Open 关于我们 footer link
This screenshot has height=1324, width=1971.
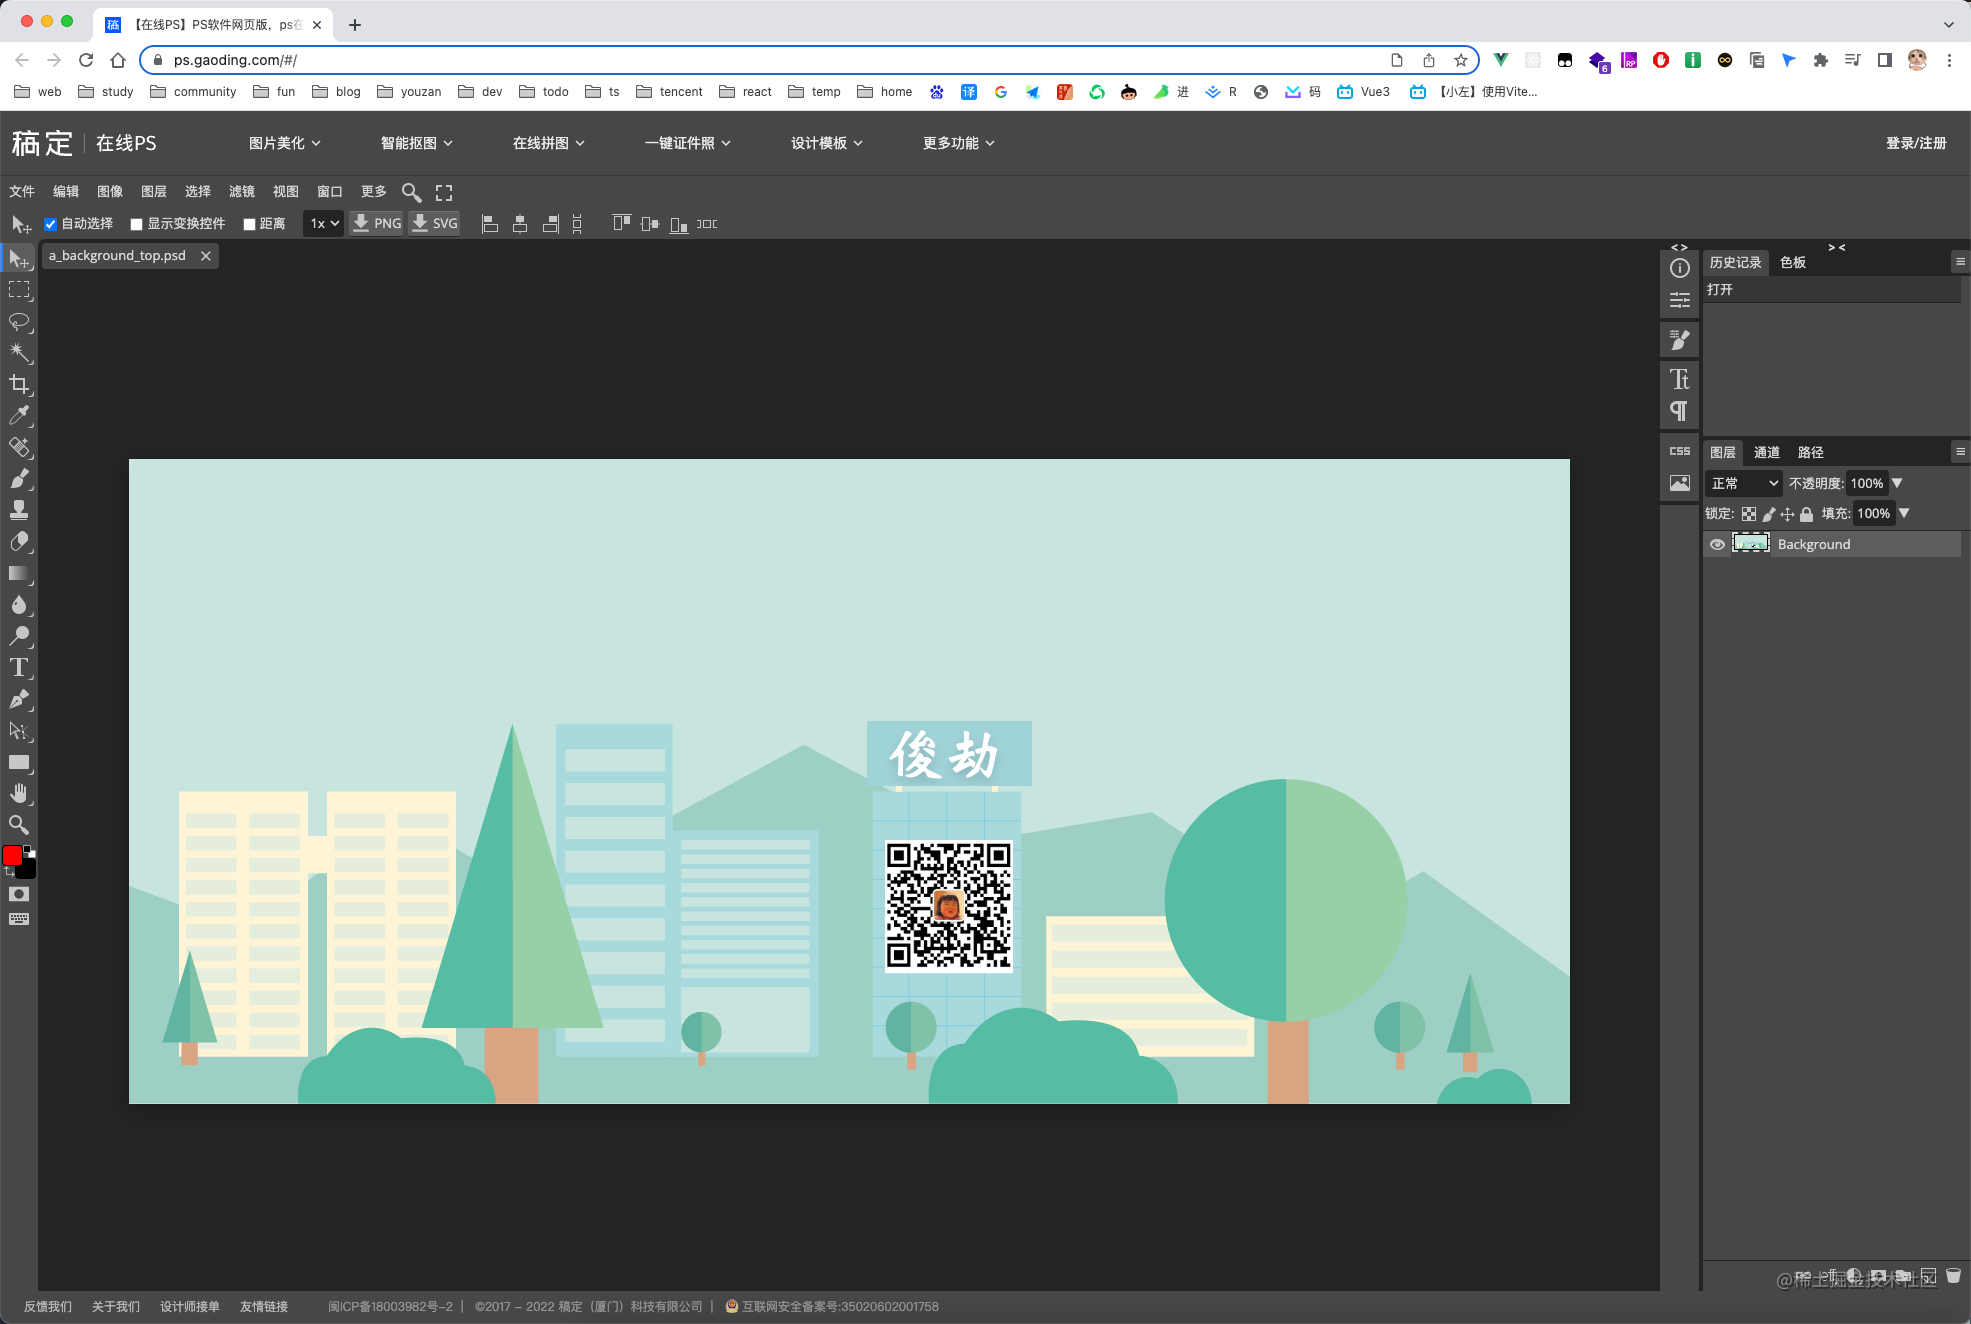[x=116, y=1307]
